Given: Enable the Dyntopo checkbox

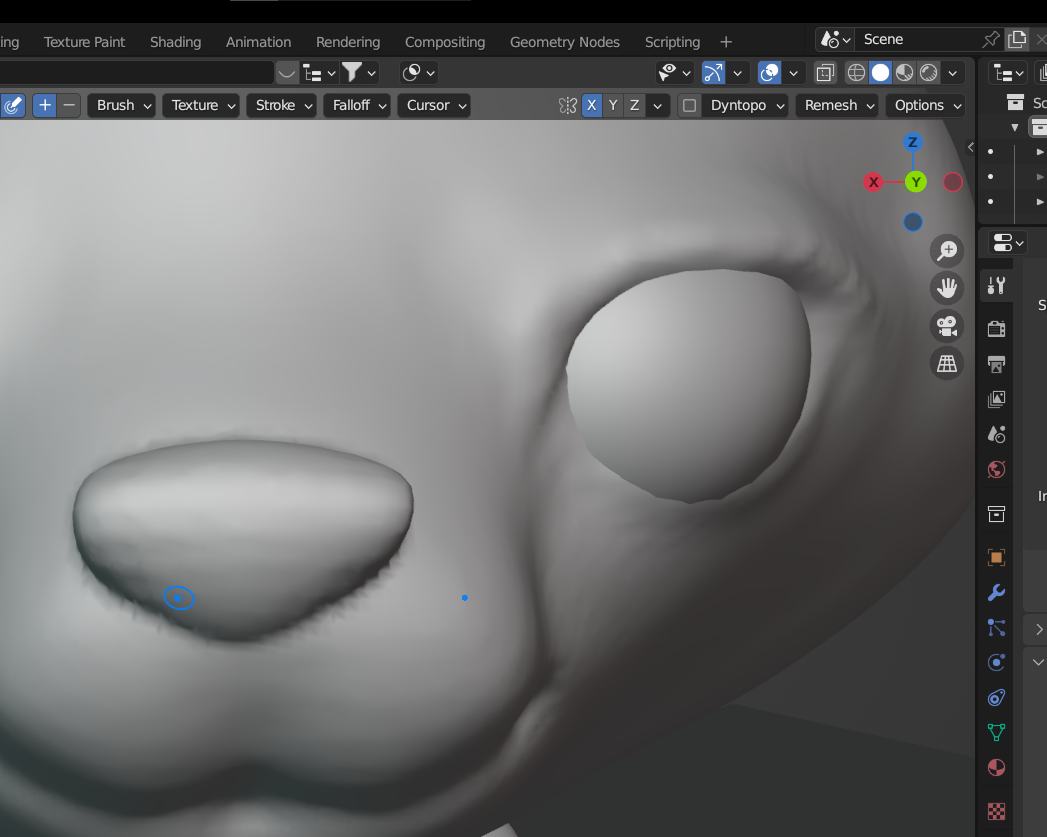Looking at the screenshot, I should 689,105.
